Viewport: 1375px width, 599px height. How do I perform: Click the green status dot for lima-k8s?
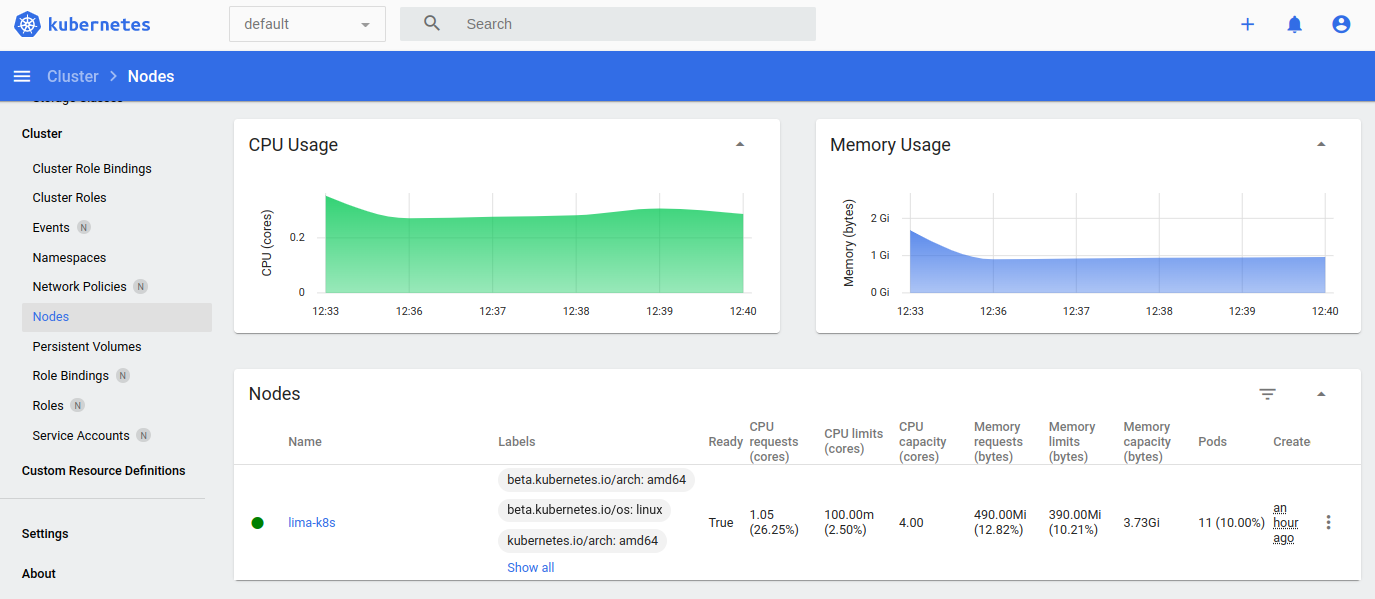(x=257, y=522)
